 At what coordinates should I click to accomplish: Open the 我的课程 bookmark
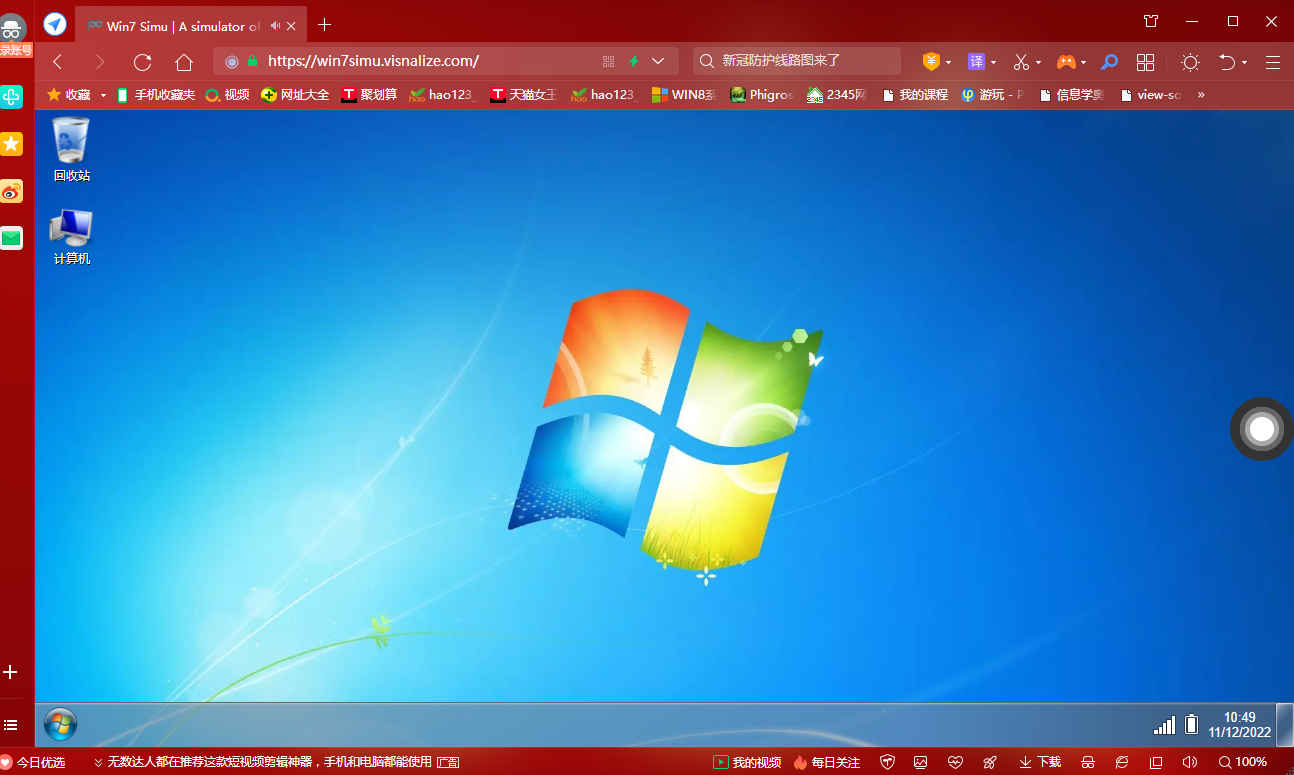pyautogui.click(x=914, y=95)
